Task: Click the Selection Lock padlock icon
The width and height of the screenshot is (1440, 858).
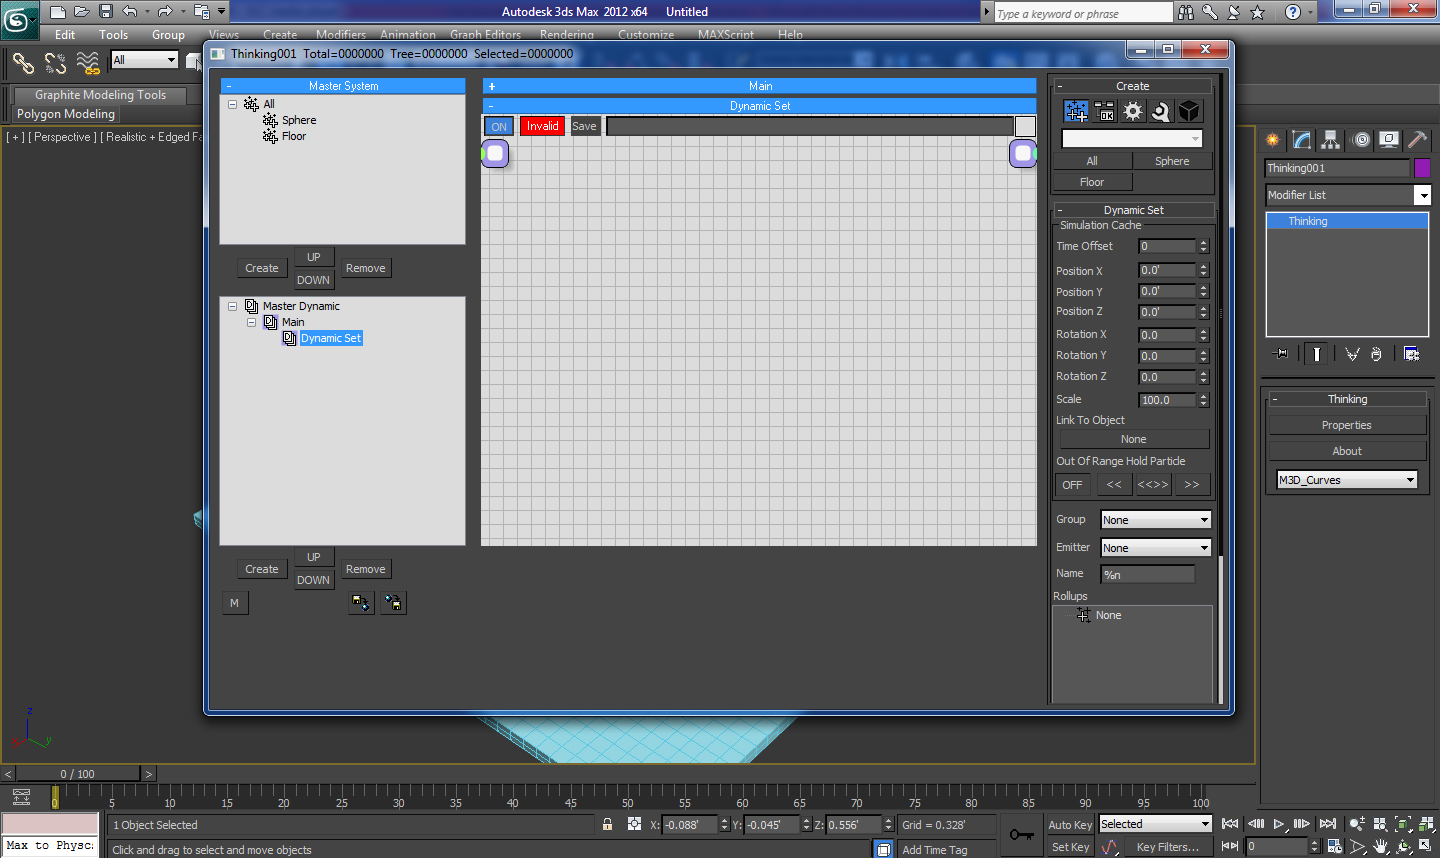Action: pyautogui.click(x=607, y=824)
